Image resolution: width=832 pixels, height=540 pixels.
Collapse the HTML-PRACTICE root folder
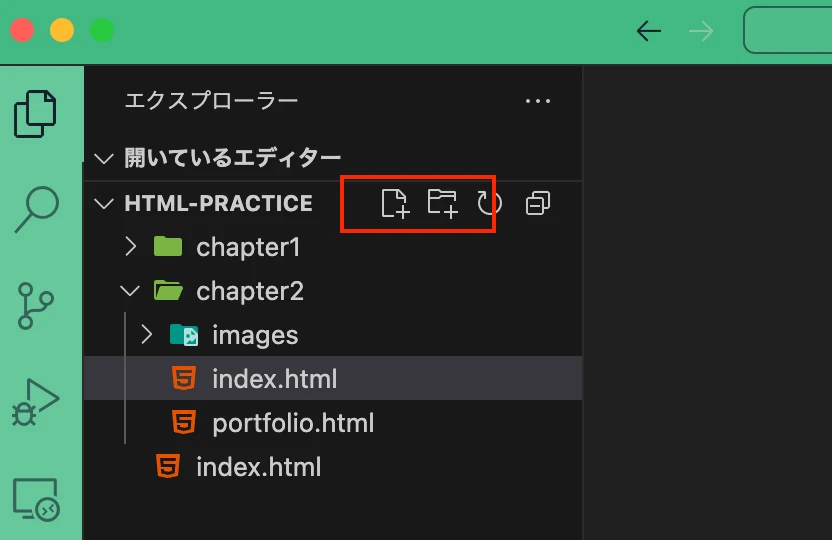click(x=104, y=204)
